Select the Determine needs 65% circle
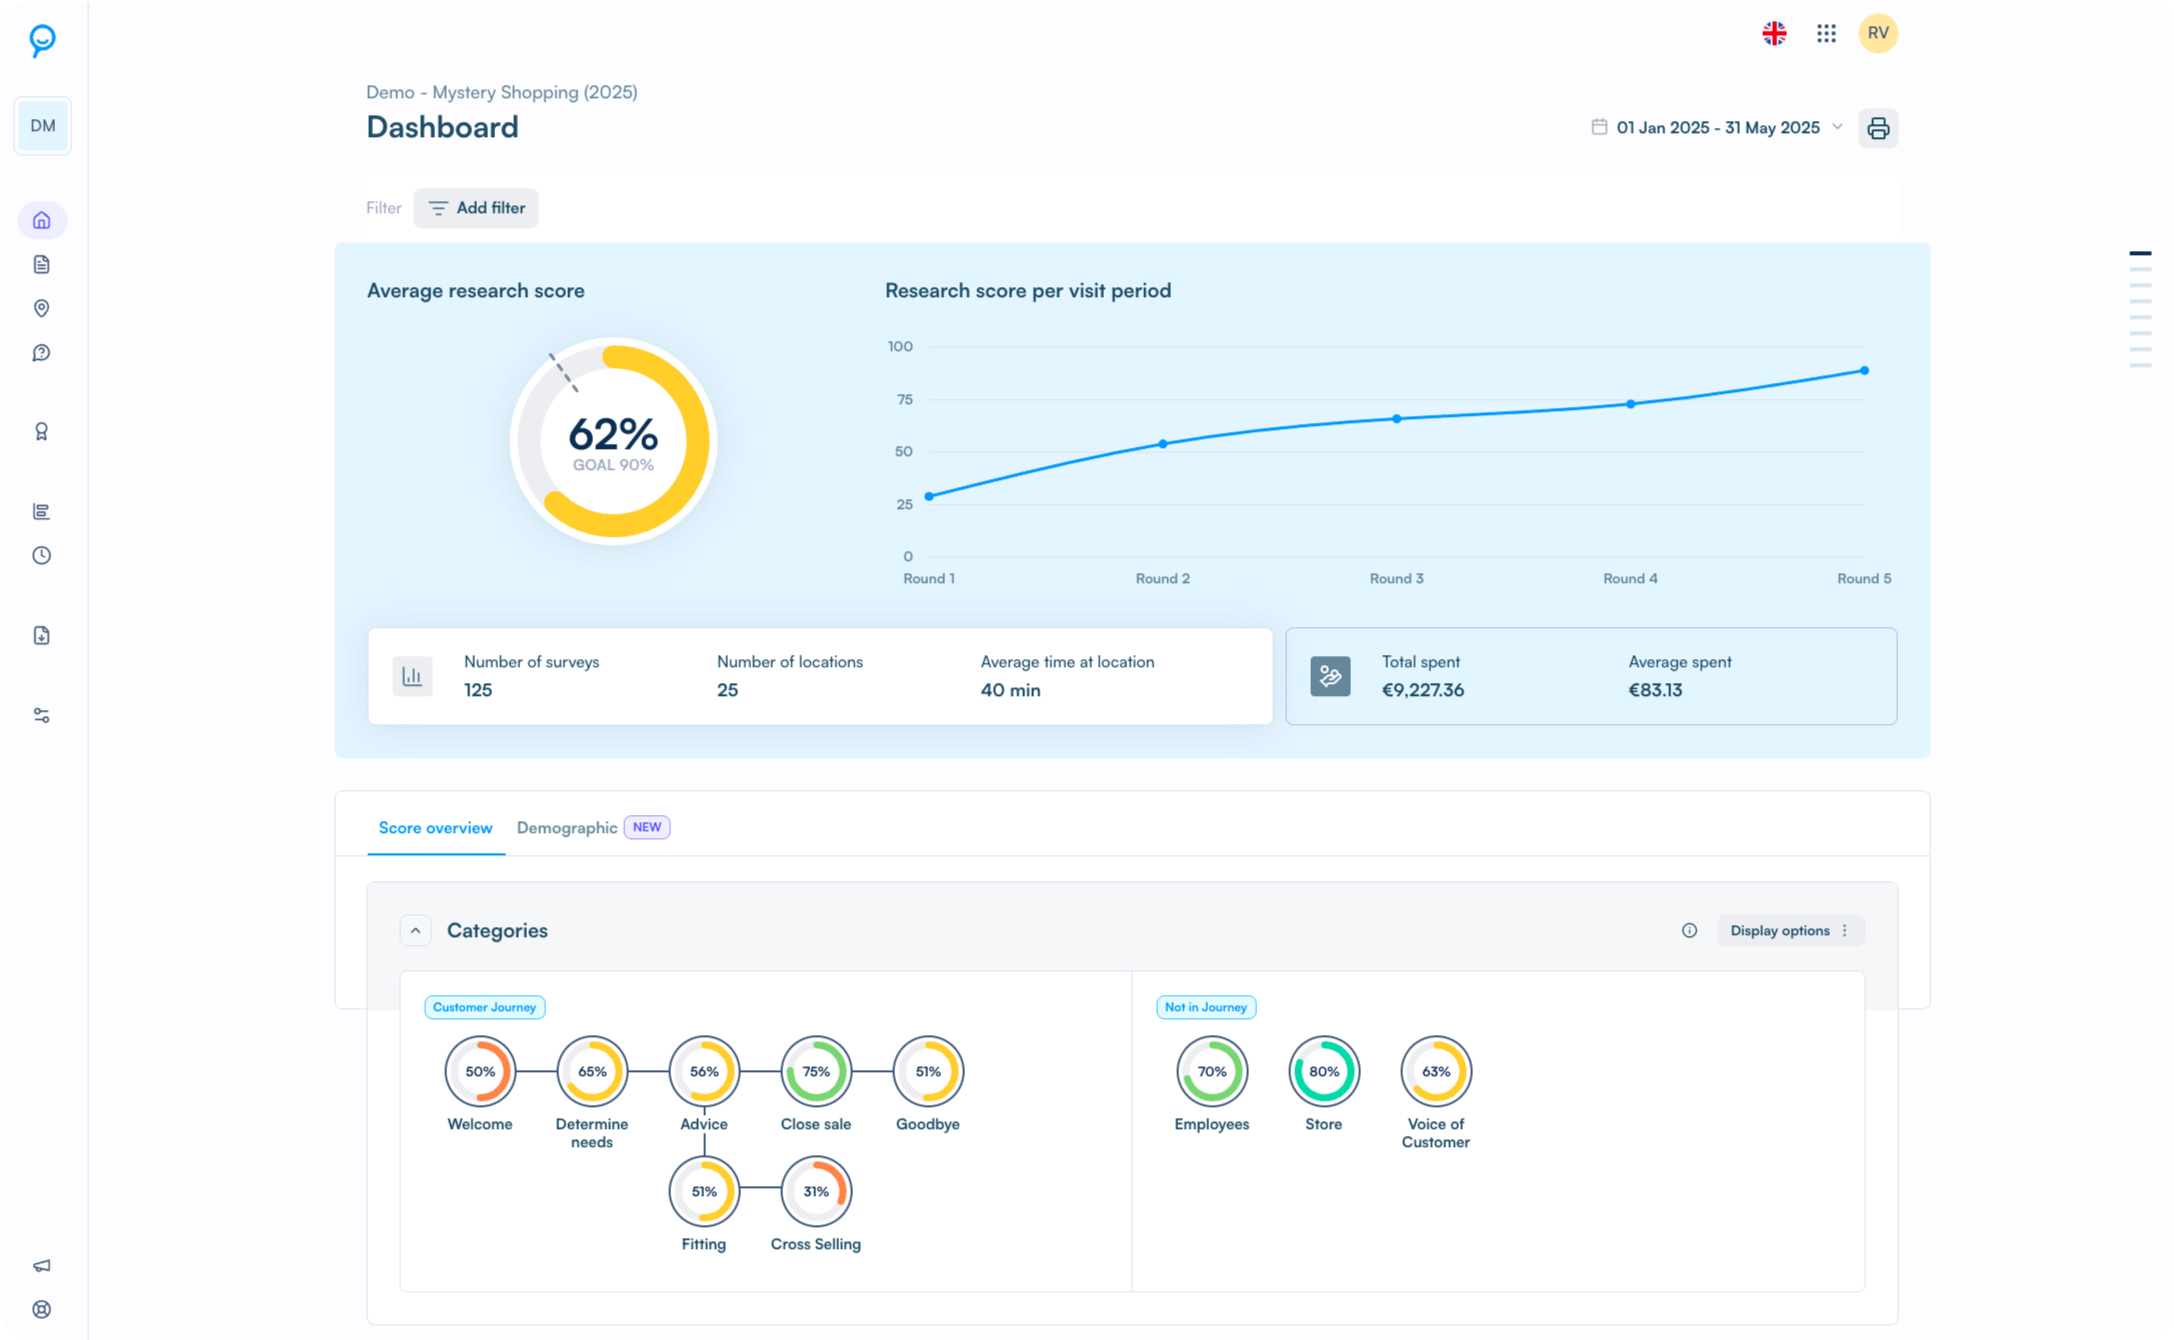This screenshot has width=2174, height=1340. point(592,1071)
